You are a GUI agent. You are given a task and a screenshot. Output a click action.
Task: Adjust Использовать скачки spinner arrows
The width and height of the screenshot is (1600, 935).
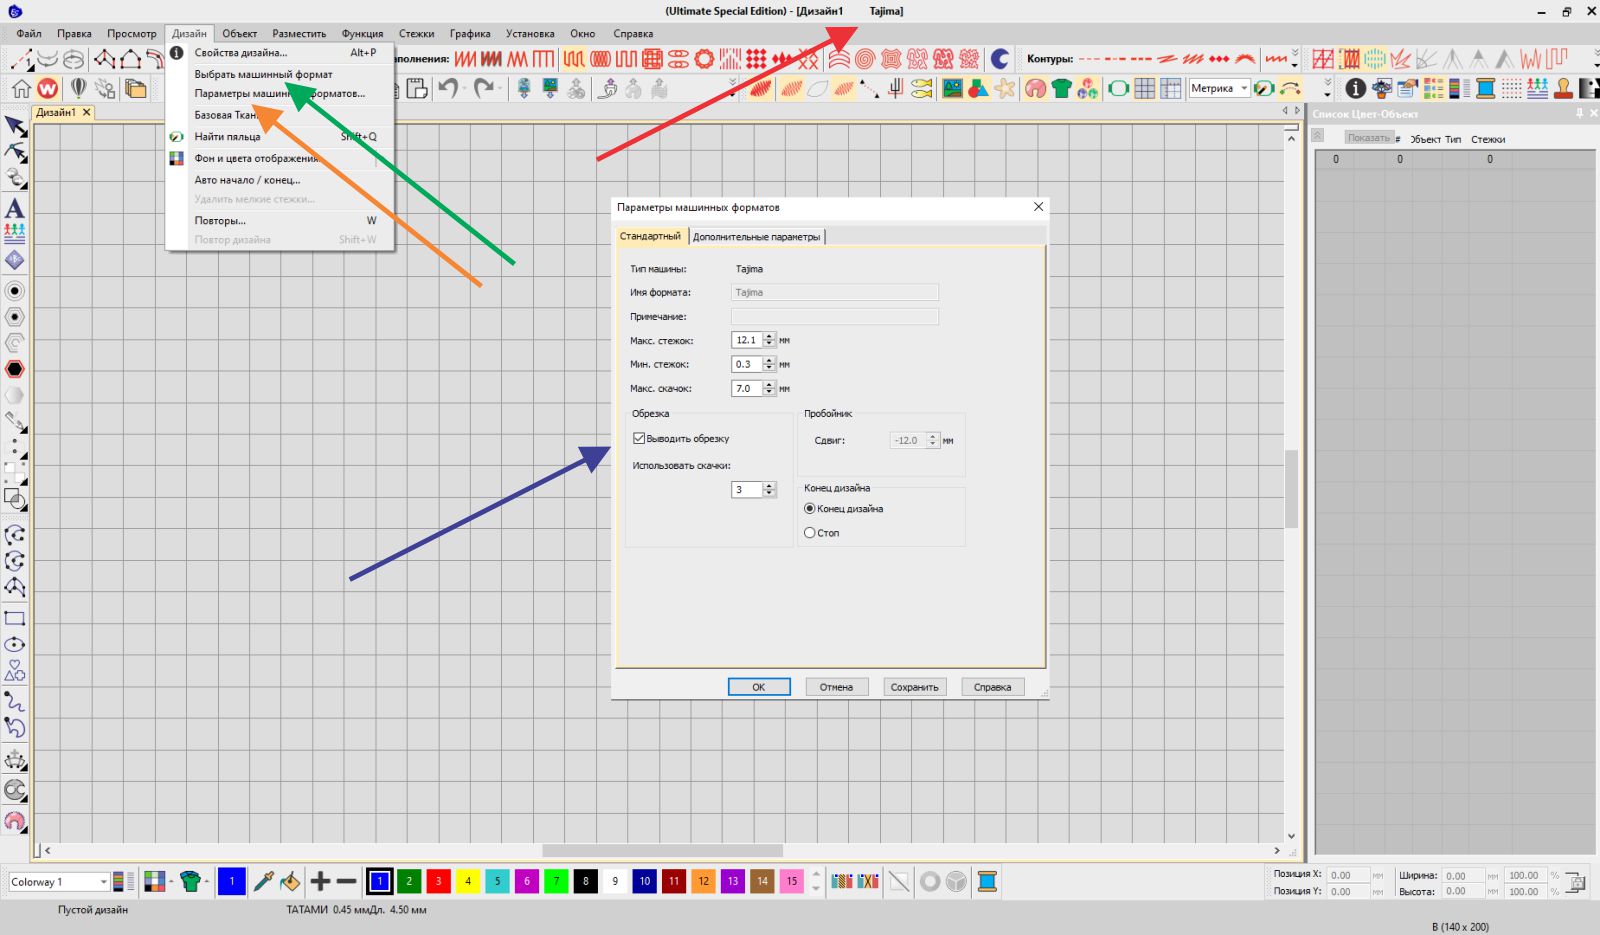pyautogui.click(x=769, y=489)
